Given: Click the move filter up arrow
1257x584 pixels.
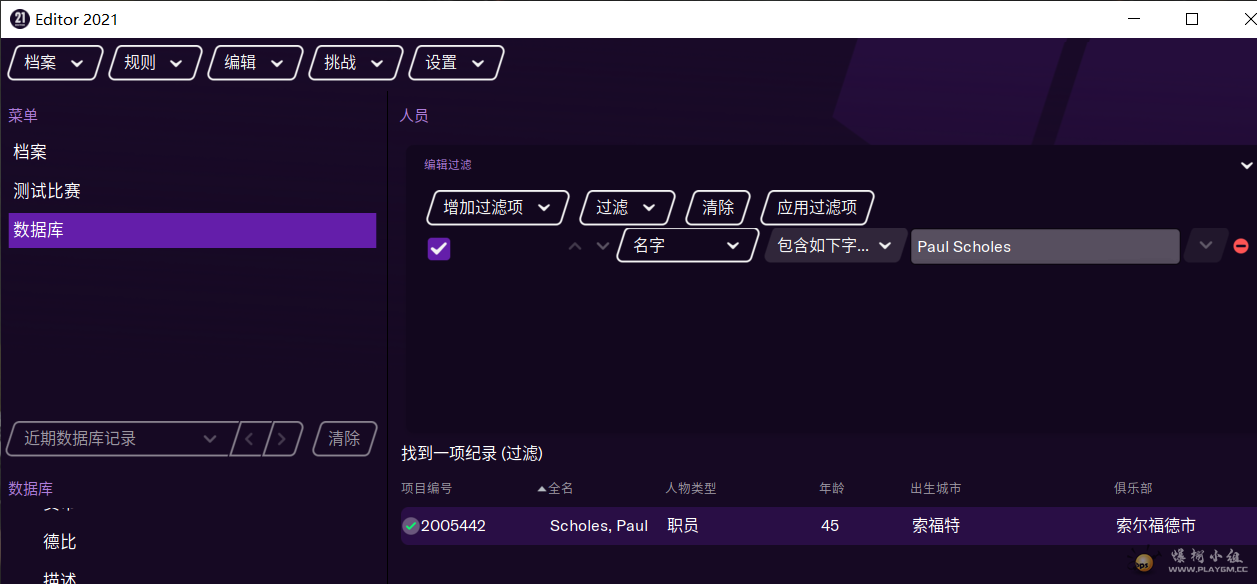Looking at the screenshot, I should pos(575,246).
